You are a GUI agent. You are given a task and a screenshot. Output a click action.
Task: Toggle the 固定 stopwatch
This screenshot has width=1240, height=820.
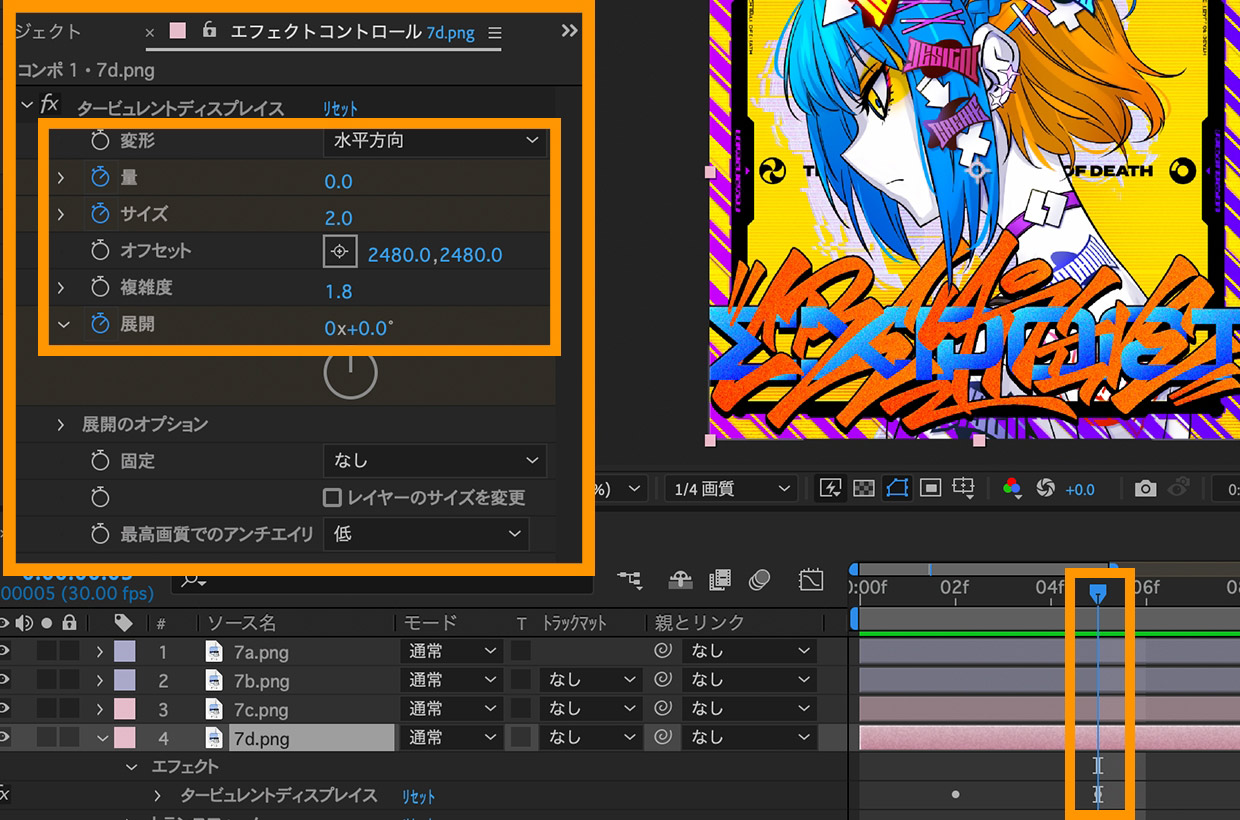(99, 461)
